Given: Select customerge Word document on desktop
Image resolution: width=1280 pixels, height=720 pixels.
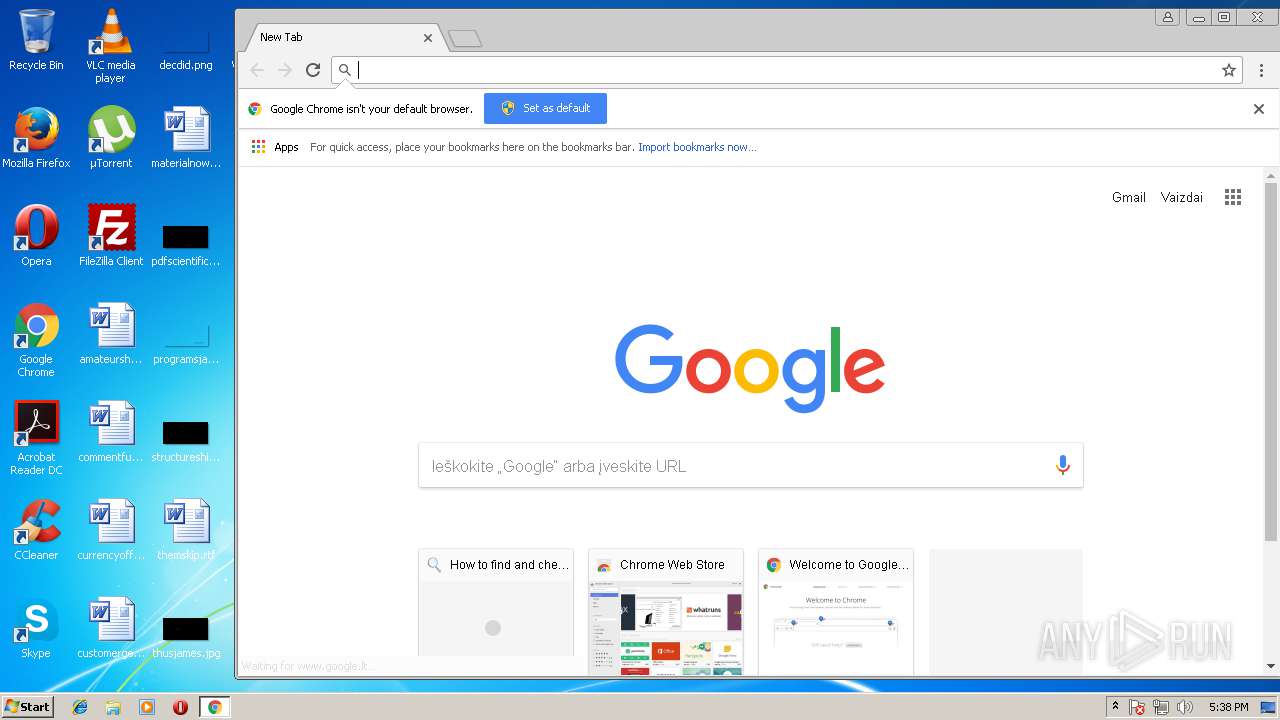Looking at the screenshot, I should (x=110, y=628).
